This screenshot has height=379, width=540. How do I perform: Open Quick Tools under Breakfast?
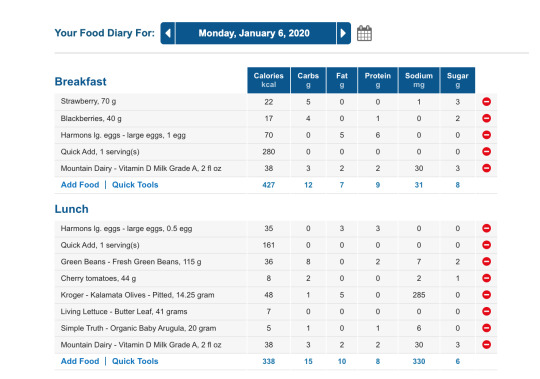click(x=135, y=185)
